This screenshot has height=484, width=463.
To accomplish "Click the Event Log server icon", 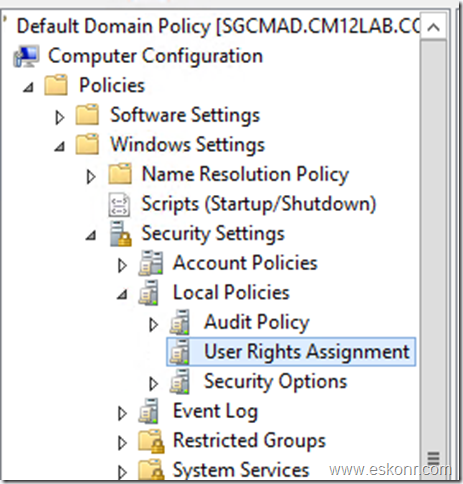I will [149, 411].
